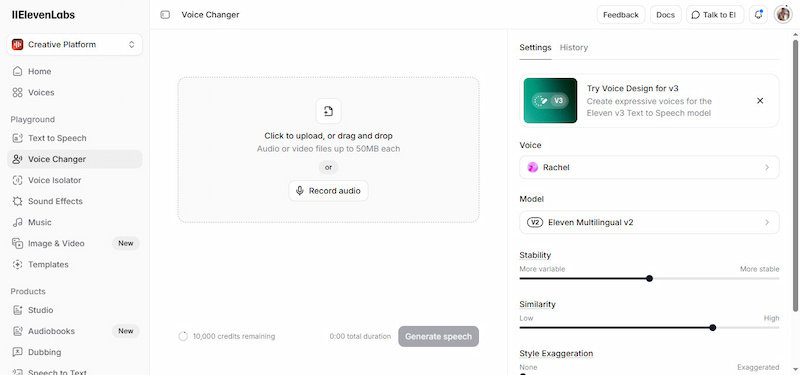
Task: Click the Voice Changer sidebar icon
Action: point(17,159)
